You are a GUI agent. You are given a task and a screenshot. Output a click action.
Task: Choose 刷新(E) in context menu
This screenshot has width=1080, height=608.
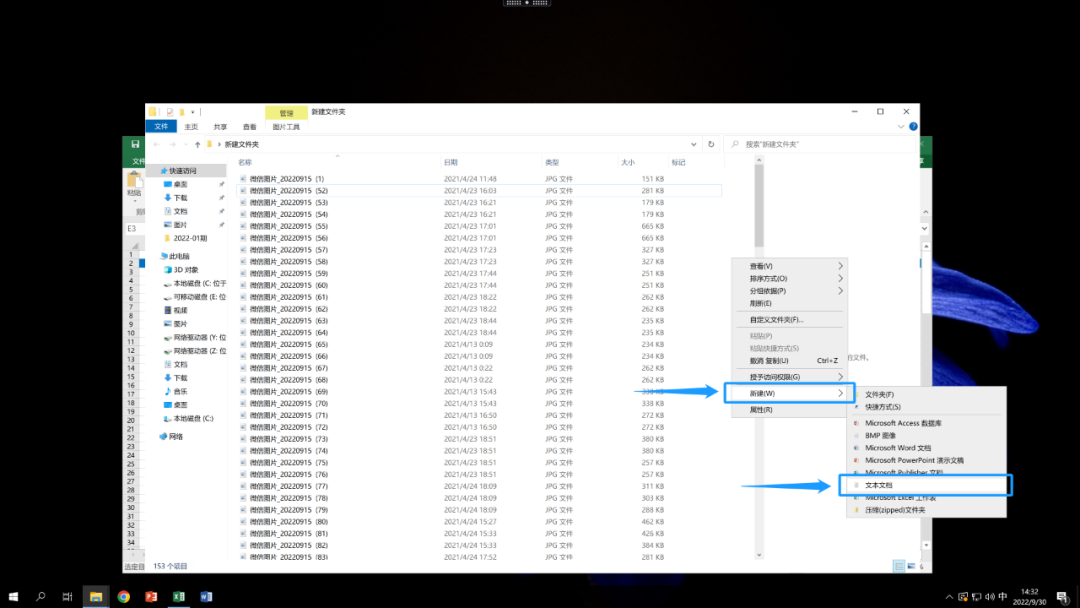[789, 304]
